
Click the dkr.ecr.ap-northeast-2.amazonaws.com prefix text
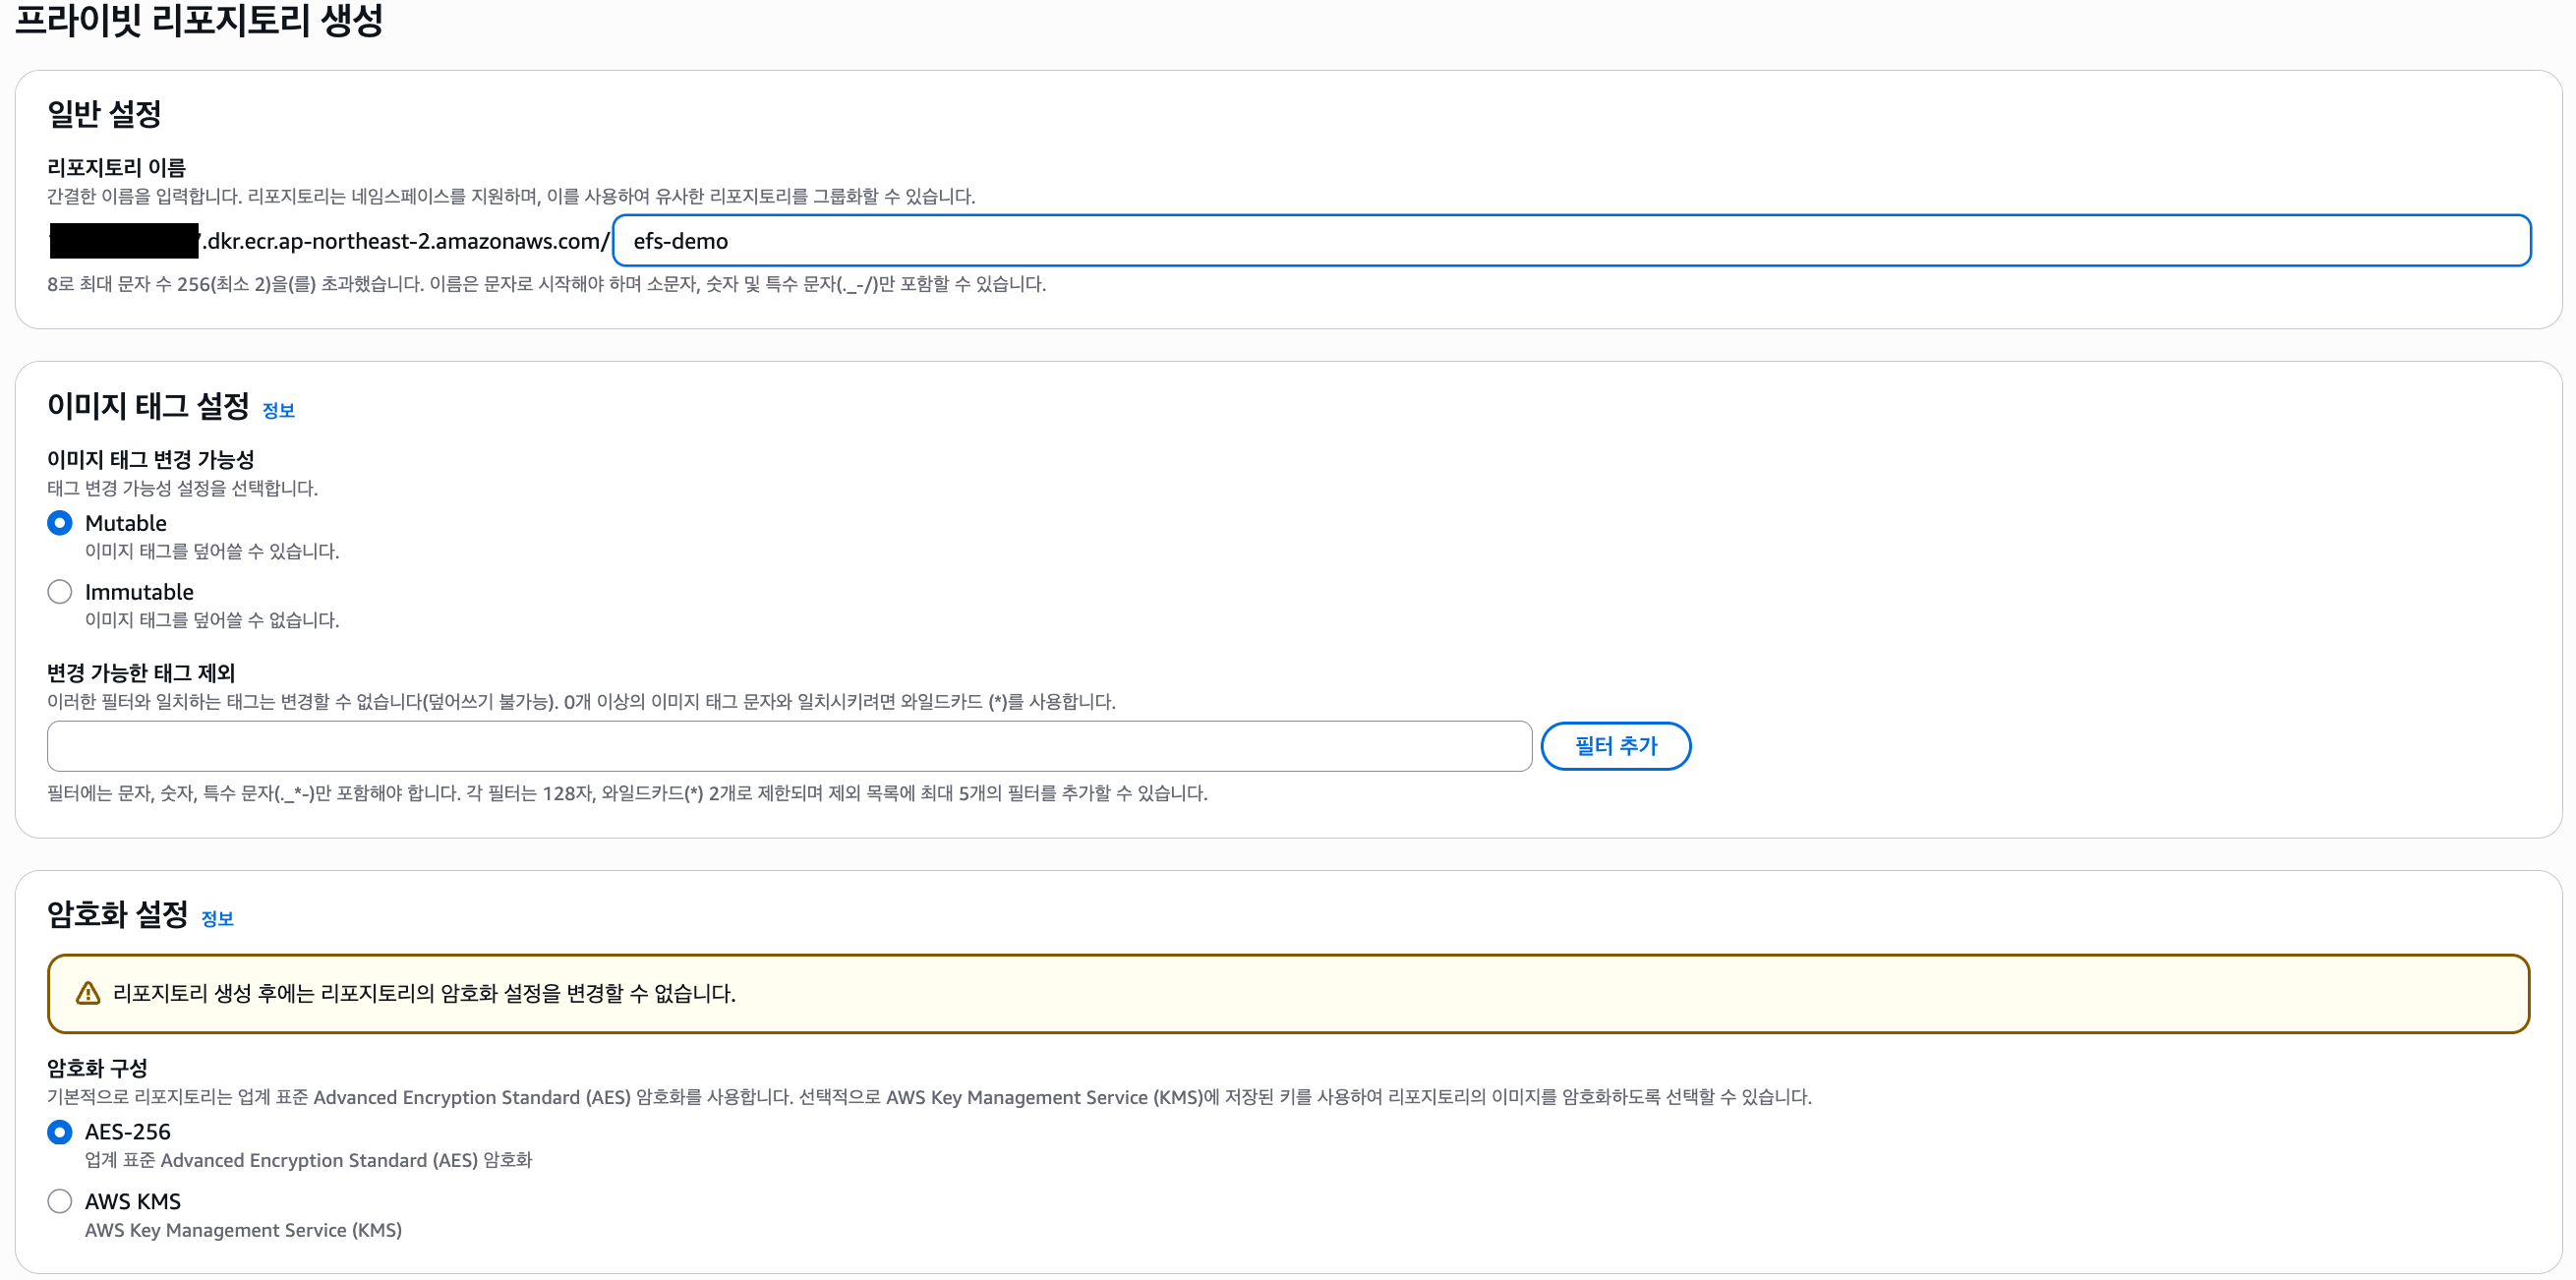(406, 241)
